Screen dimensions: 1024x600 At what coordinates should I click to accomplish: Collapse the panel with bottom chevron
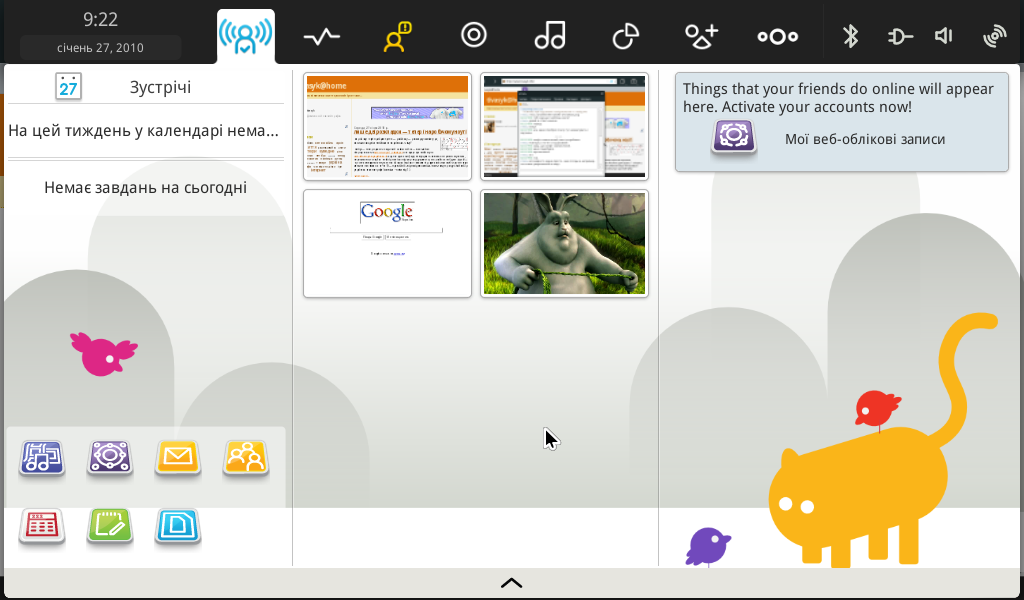pyautogui.click(x=512, y=583)
